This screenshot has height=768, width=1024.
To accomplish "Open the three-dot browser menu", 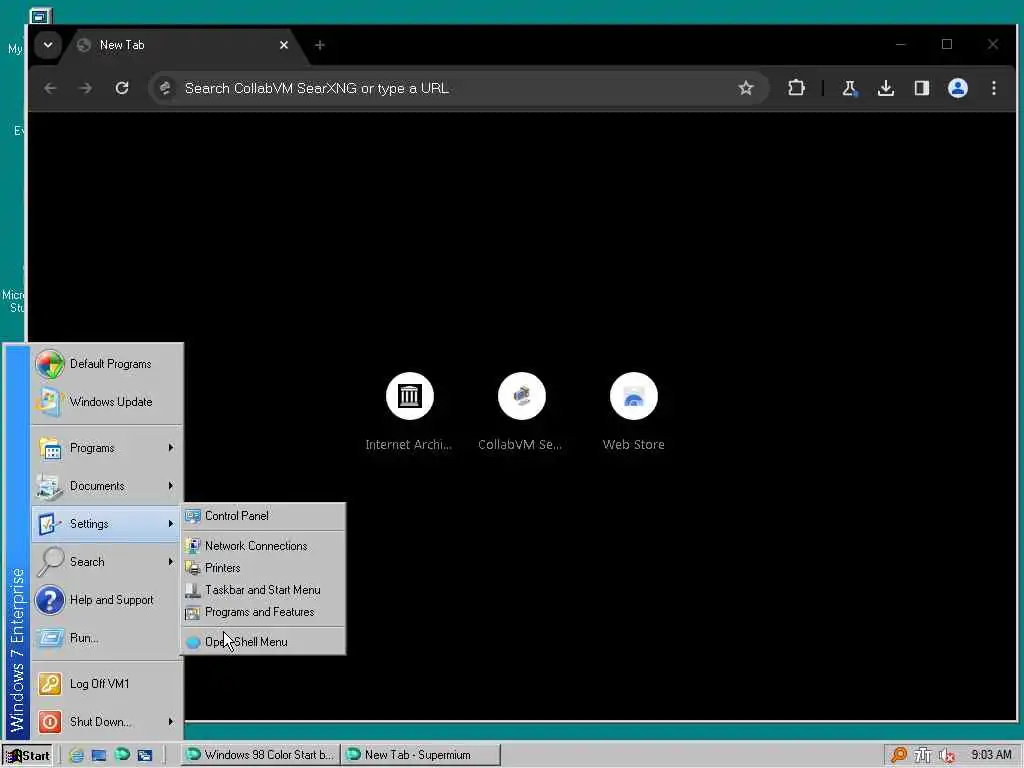I will tap(993, 88).
